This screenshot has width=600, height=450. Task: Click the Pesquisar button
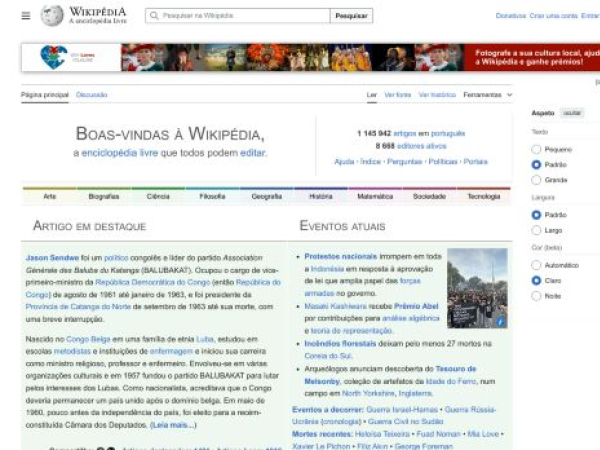(x=351, y=16)
